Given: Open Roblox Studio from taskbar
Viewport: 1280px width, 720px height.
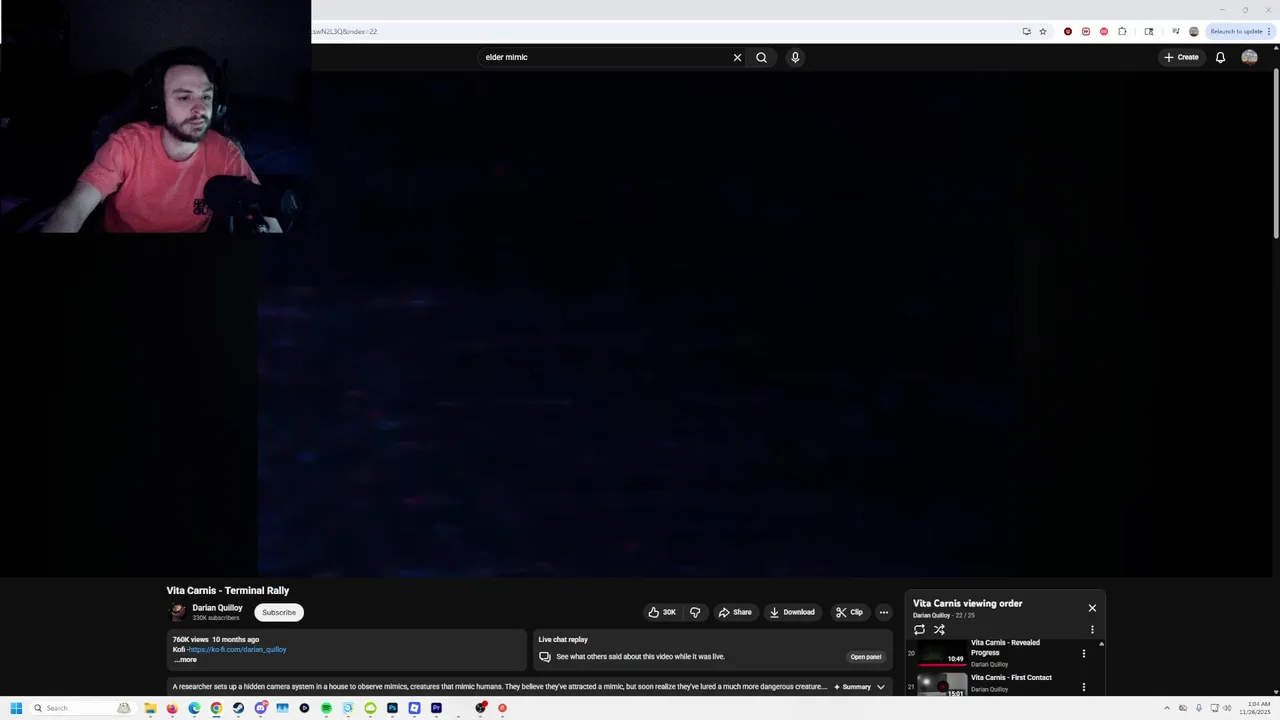Looking at the screenshot, I should (414, 708).
